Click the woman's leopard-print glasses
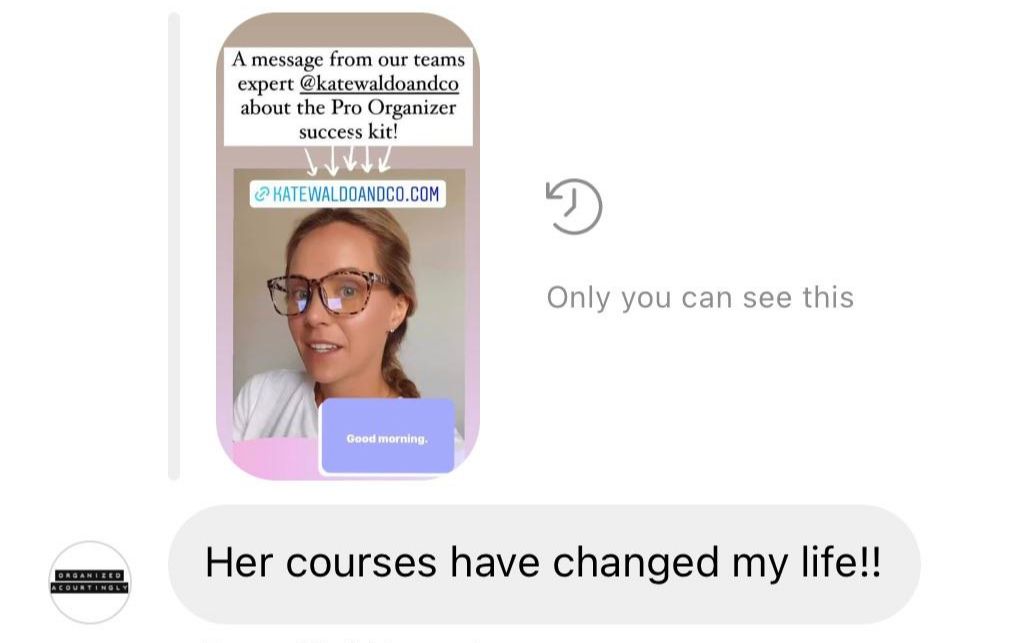This screenshot has height=643, width=1036. pyautogui.click(x=327, y=293)
